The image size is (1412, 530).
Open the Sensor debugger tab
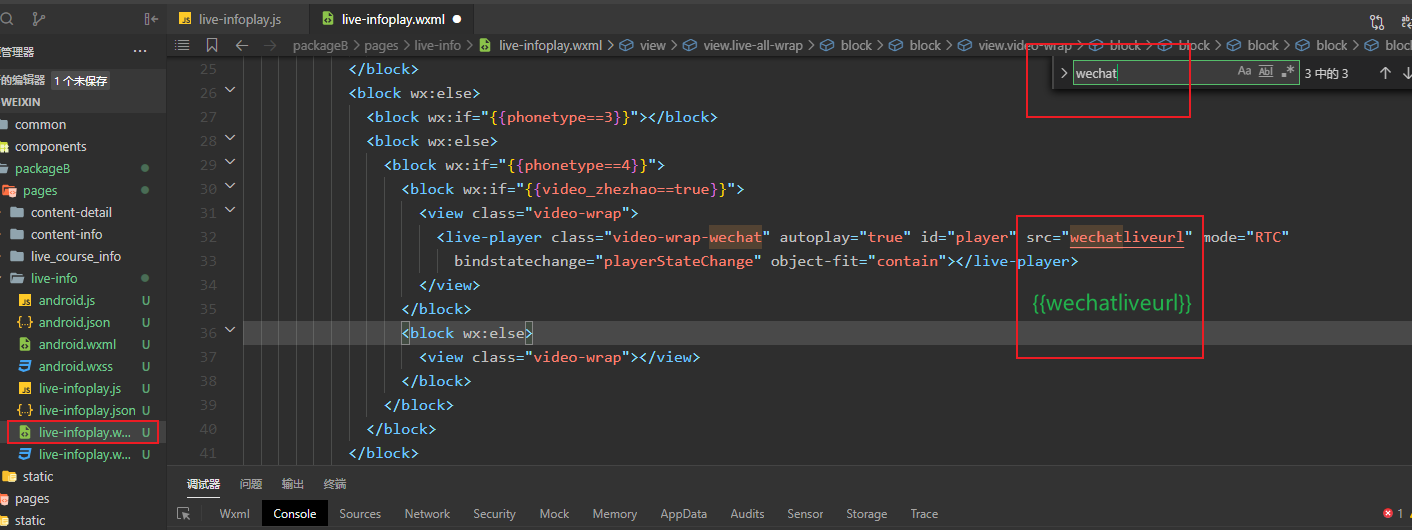pos(806,514)
